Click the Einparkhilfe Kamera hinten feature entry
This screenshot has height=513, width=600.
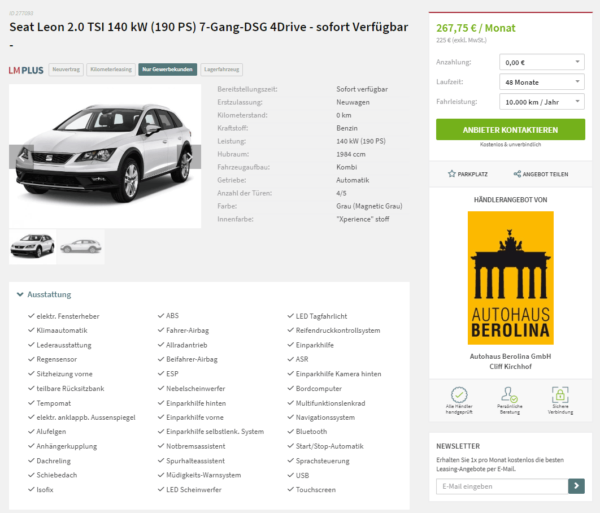pos(338,374)
